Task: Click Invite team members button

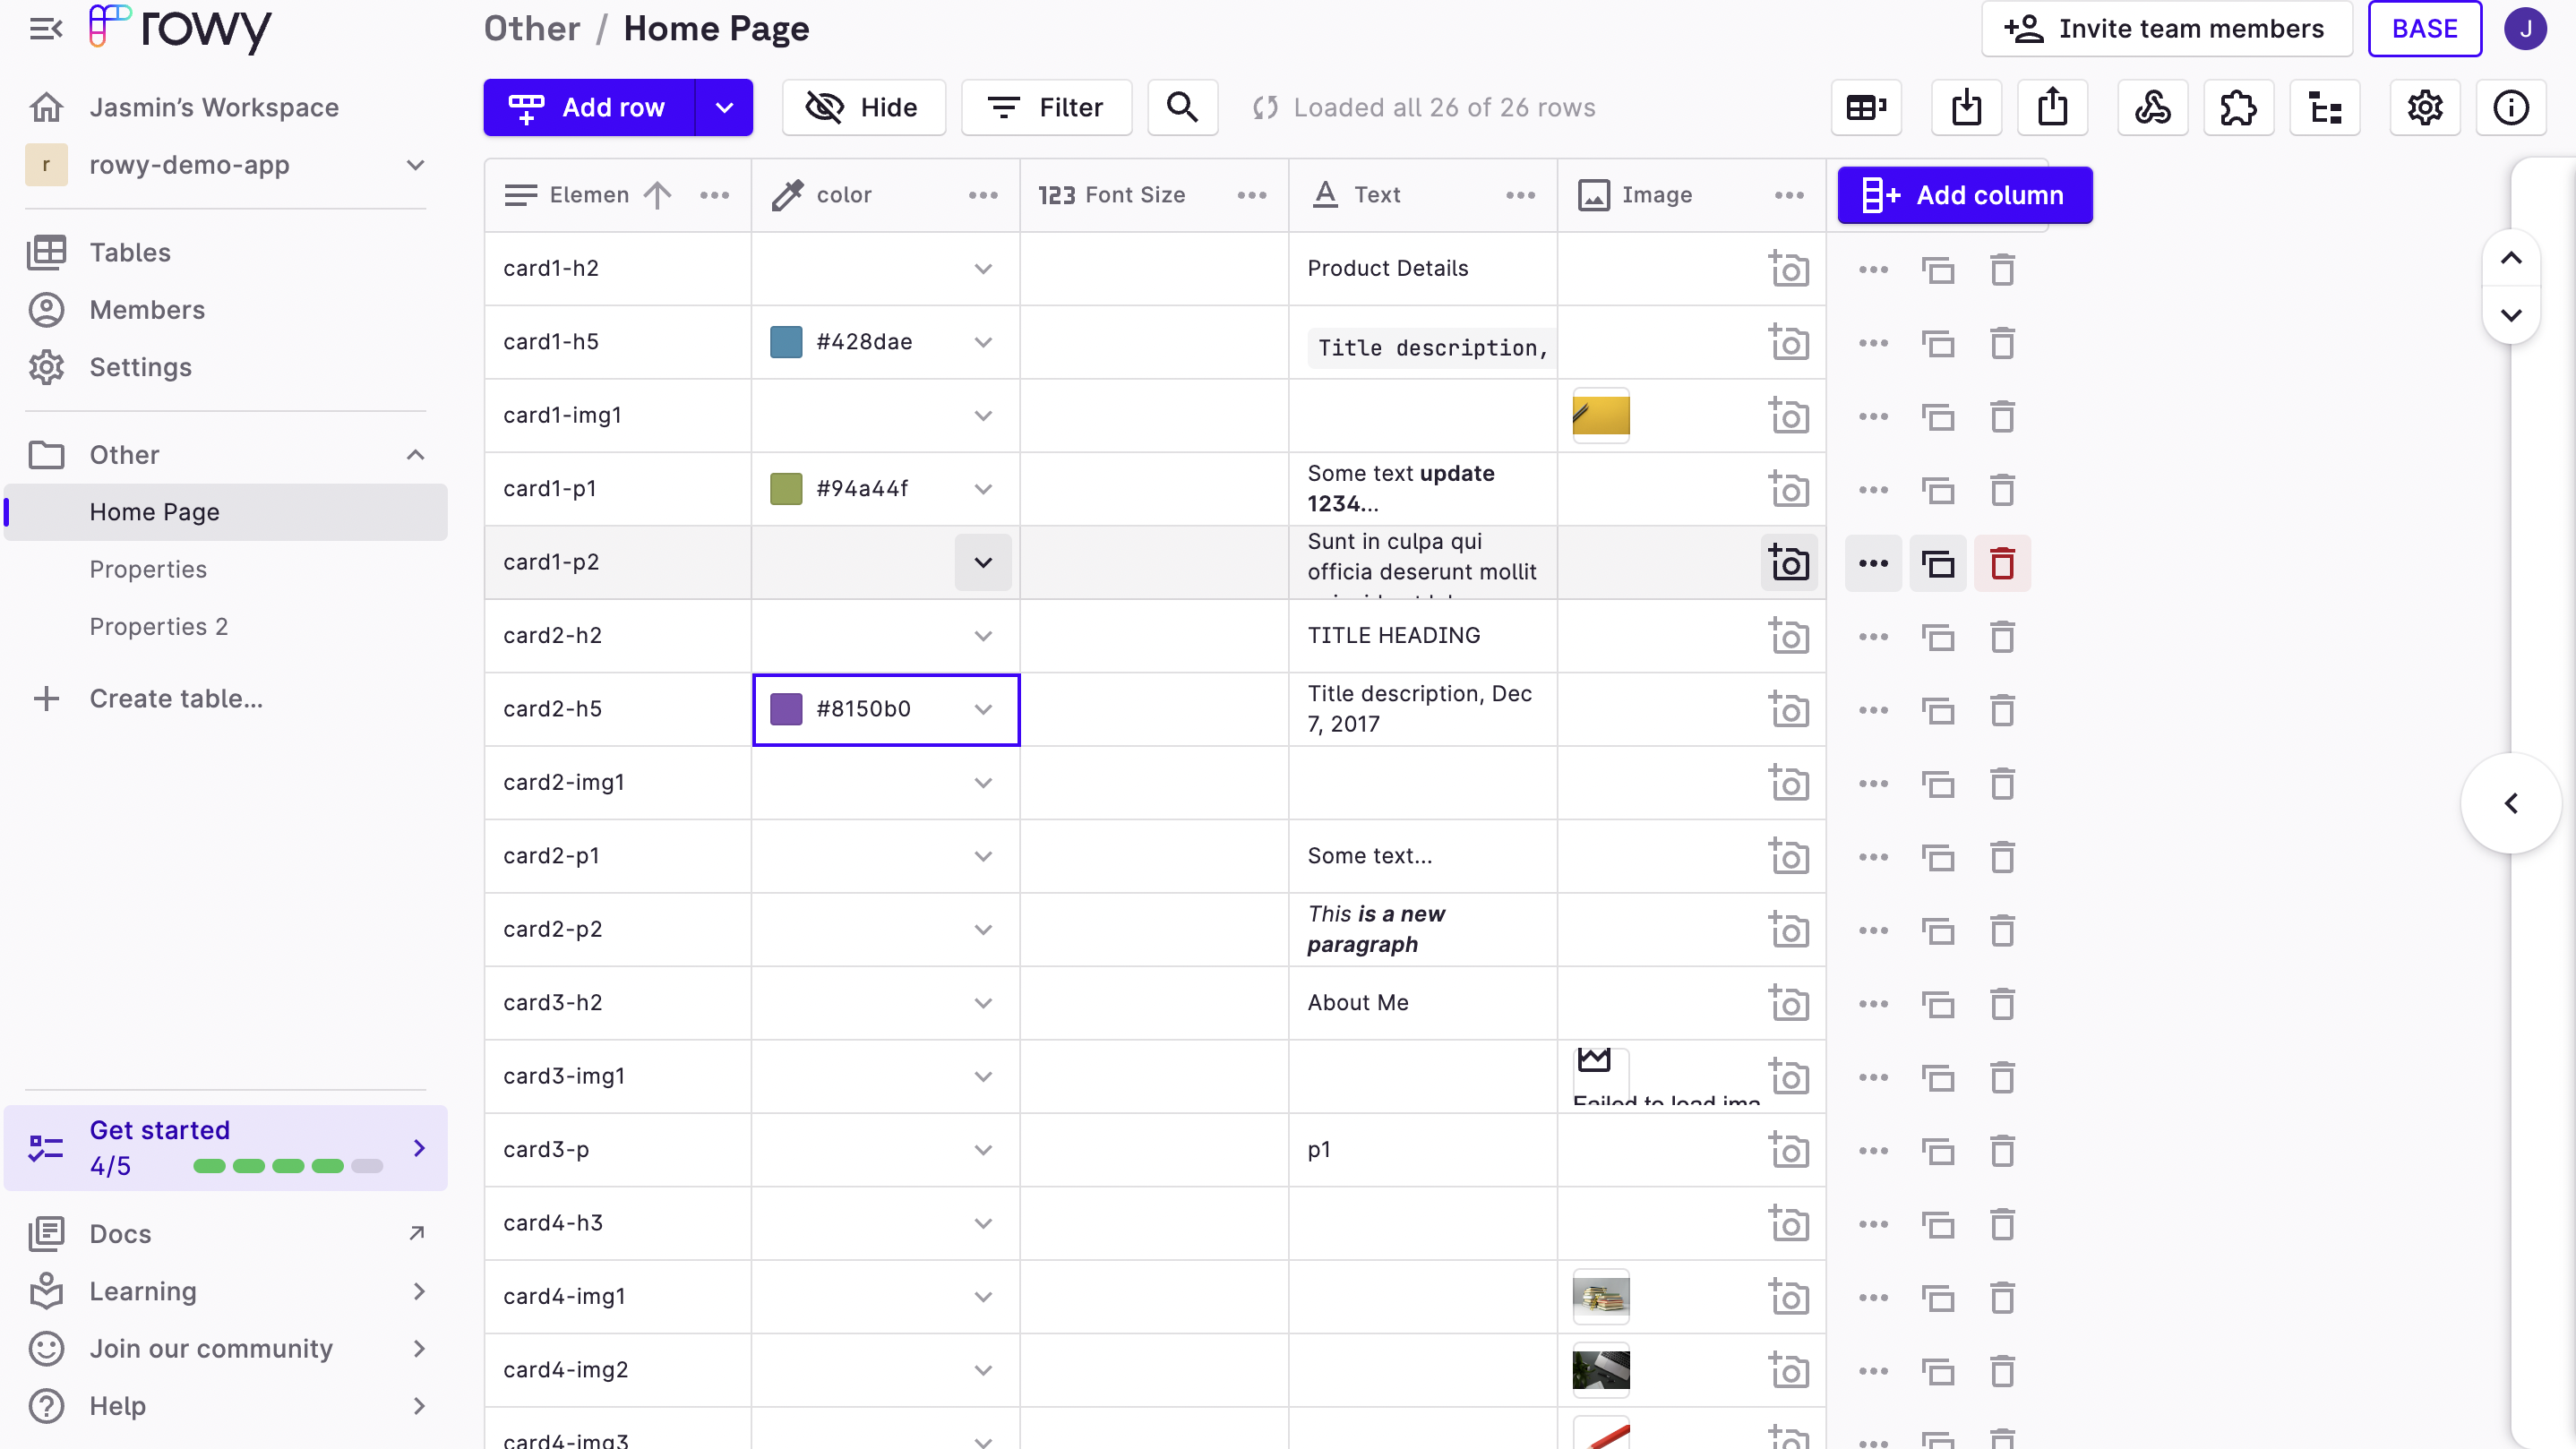Action: [2166, 29]
